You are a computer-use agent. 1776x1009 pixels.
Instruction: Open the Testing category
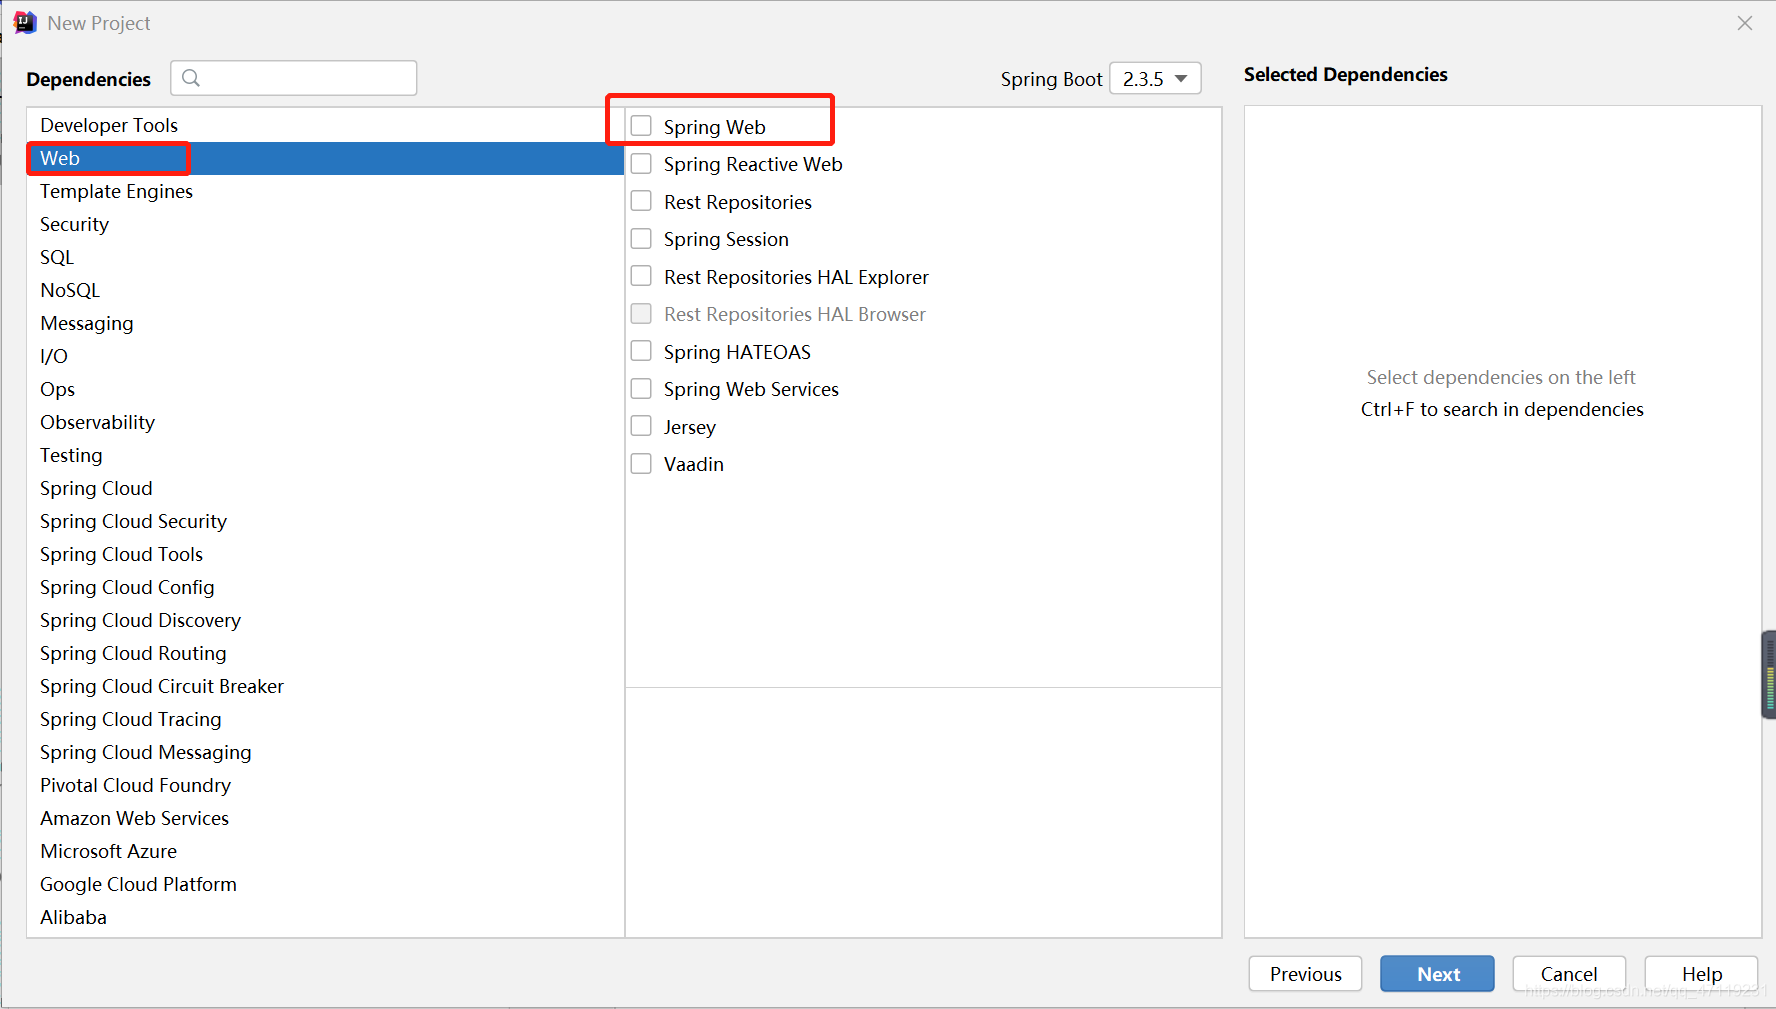tap(325, 455)
